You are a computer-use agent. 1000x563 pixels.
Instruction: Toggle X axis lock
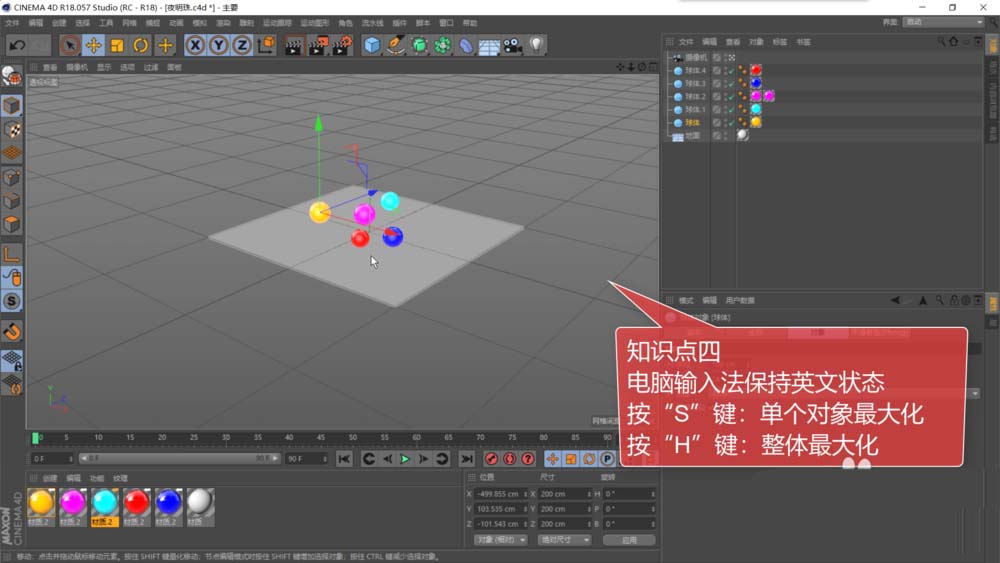tap(195, 45)
